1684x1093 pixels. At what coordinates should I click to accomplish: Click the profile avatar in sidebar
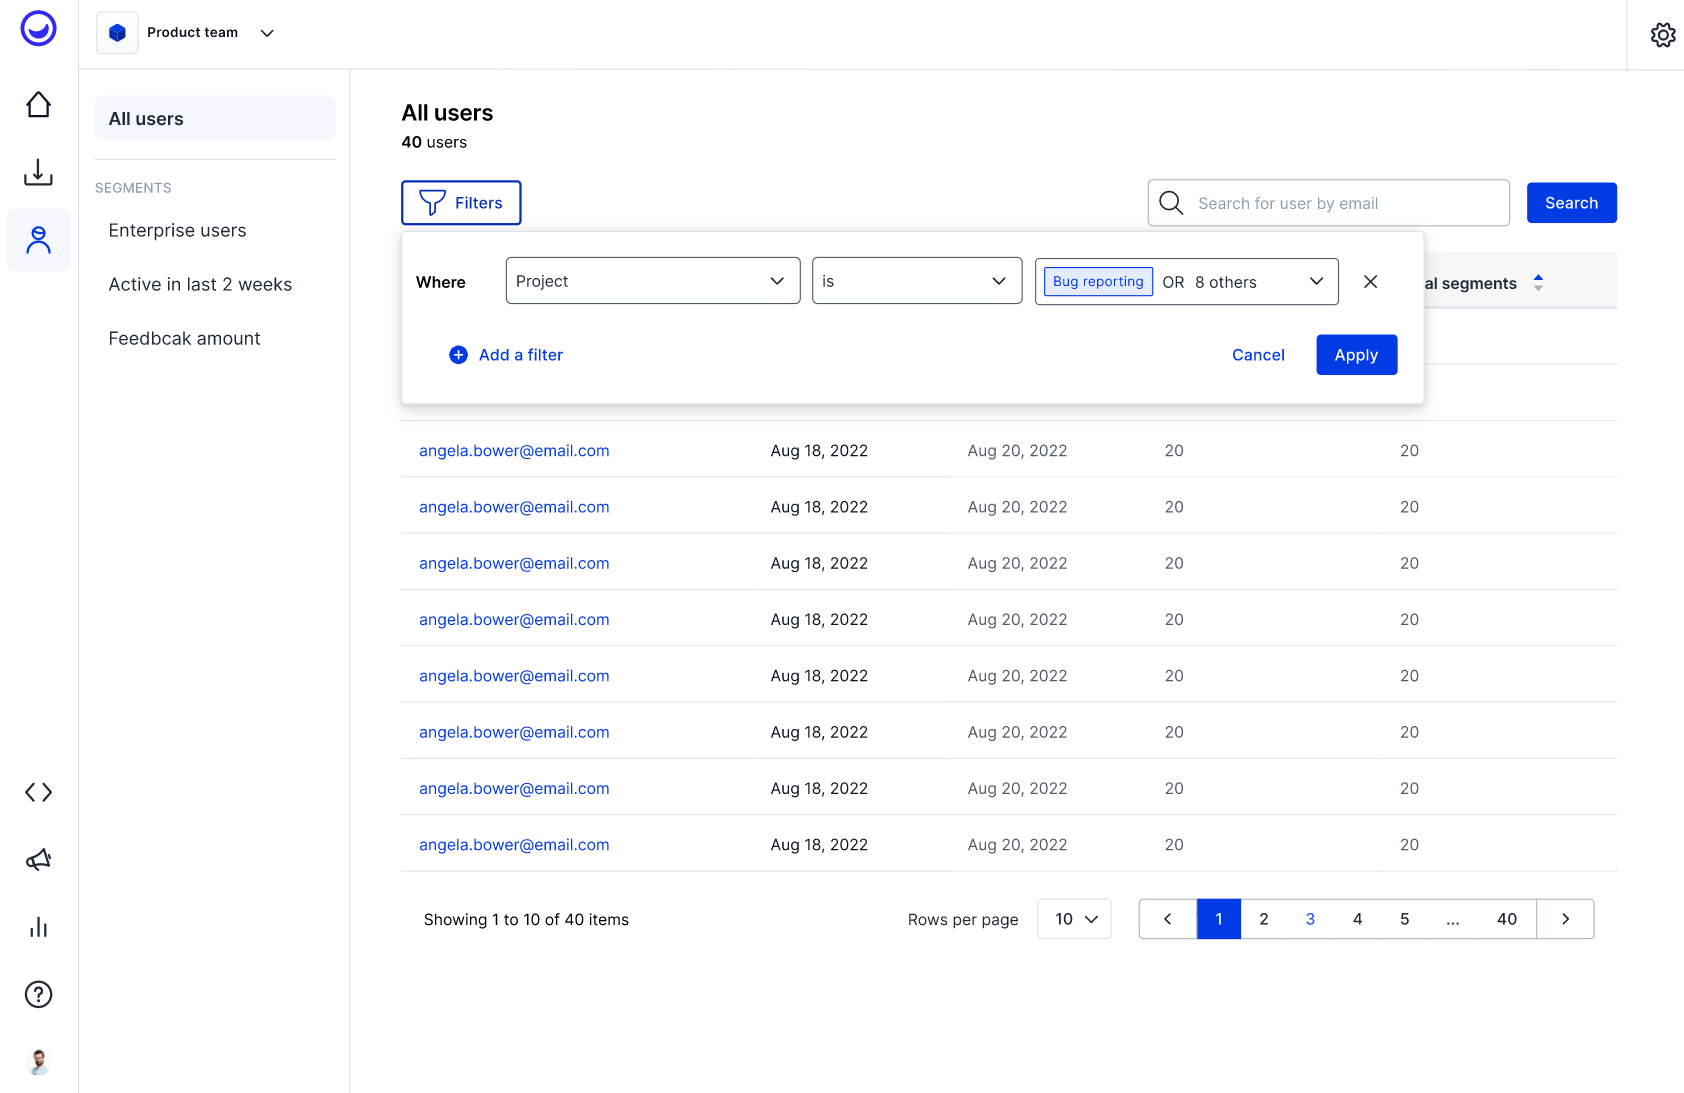38,1062
